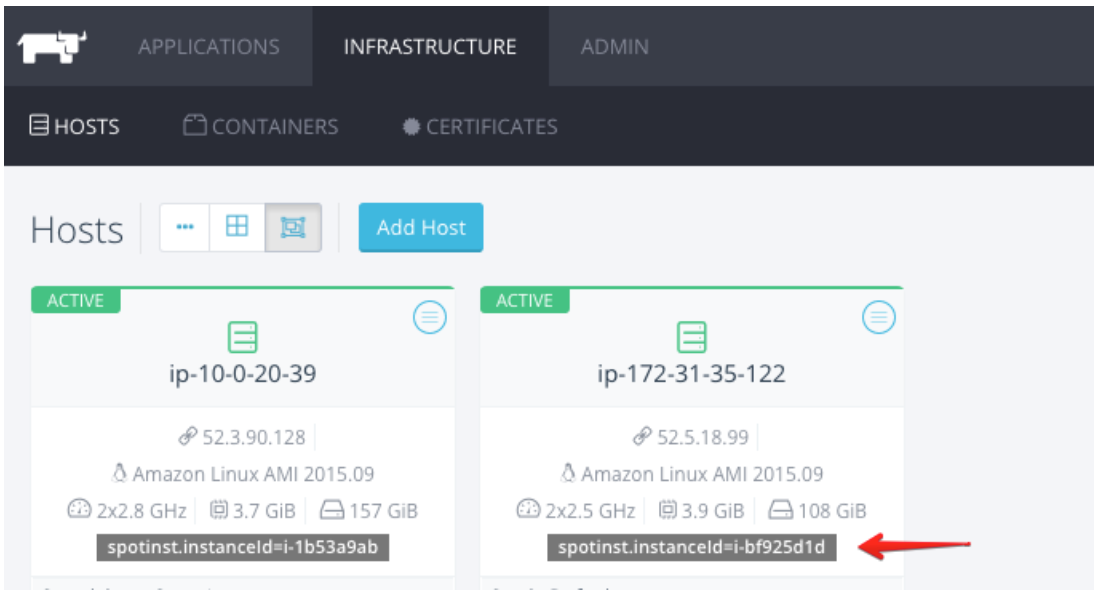Click the Add Host button
The image size is (1102, 598).
point(420,228)
